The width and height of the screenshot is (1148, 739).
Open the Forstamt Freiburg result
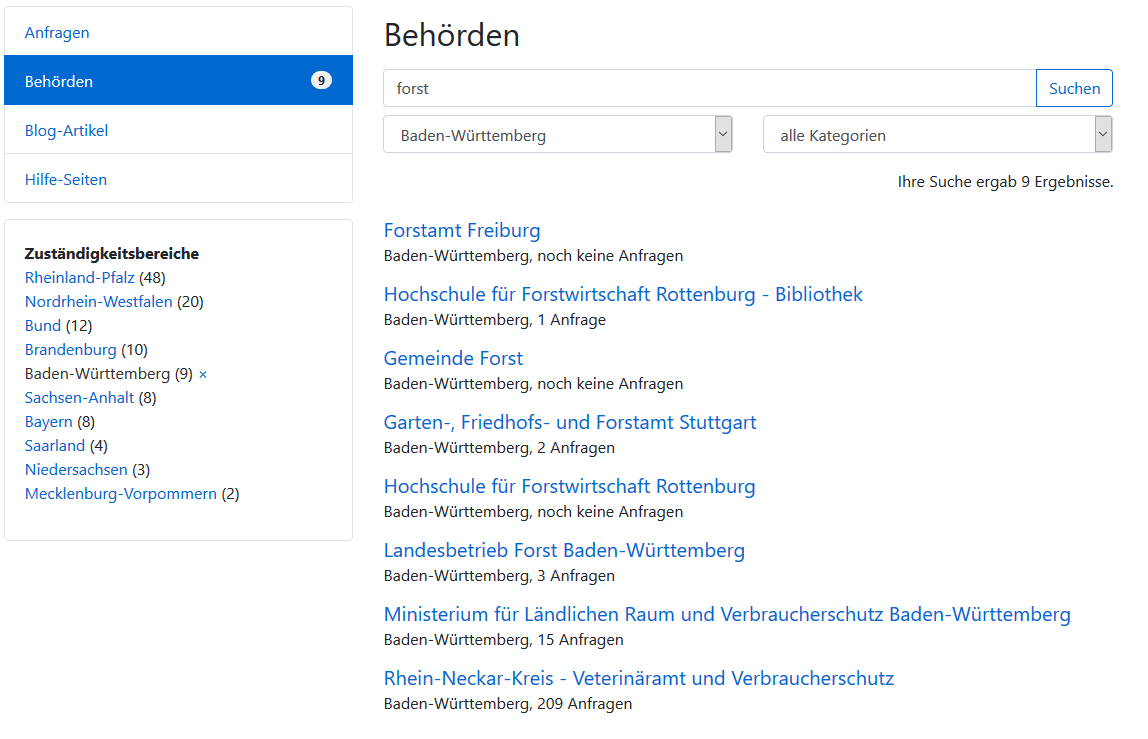tap(462, 230)
